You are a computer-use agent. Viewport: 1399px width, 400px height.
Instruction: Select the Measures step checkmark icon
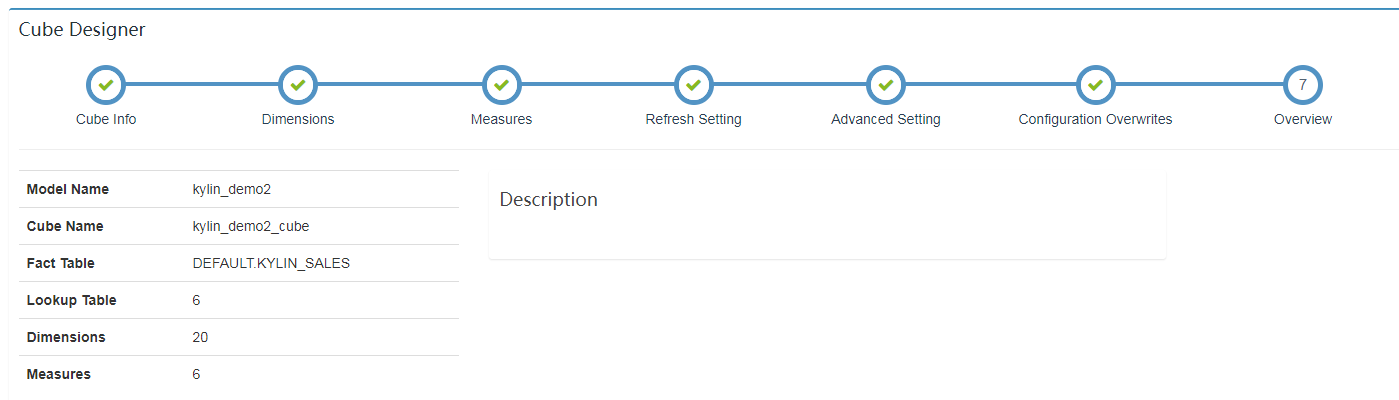click(501, 85)
